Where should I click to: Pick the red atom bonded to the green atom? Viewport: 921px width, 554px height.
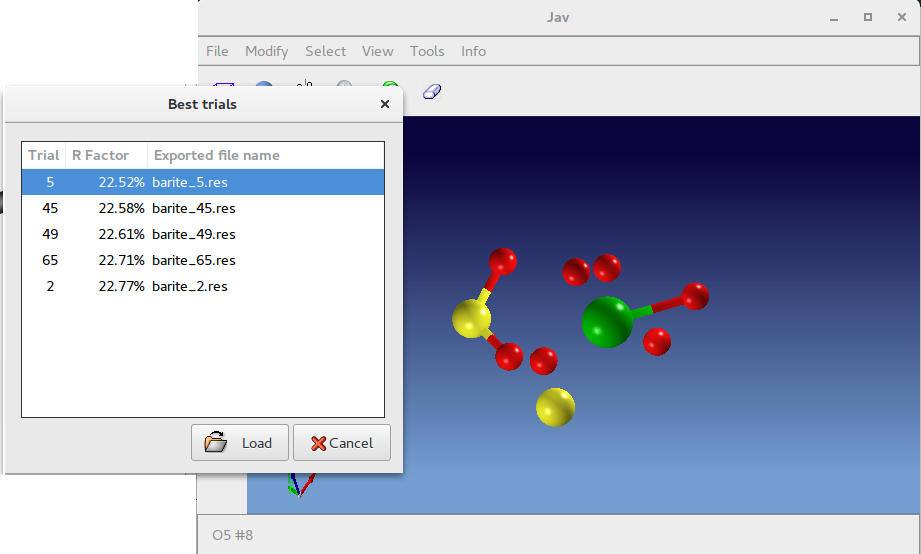point(695,296)
